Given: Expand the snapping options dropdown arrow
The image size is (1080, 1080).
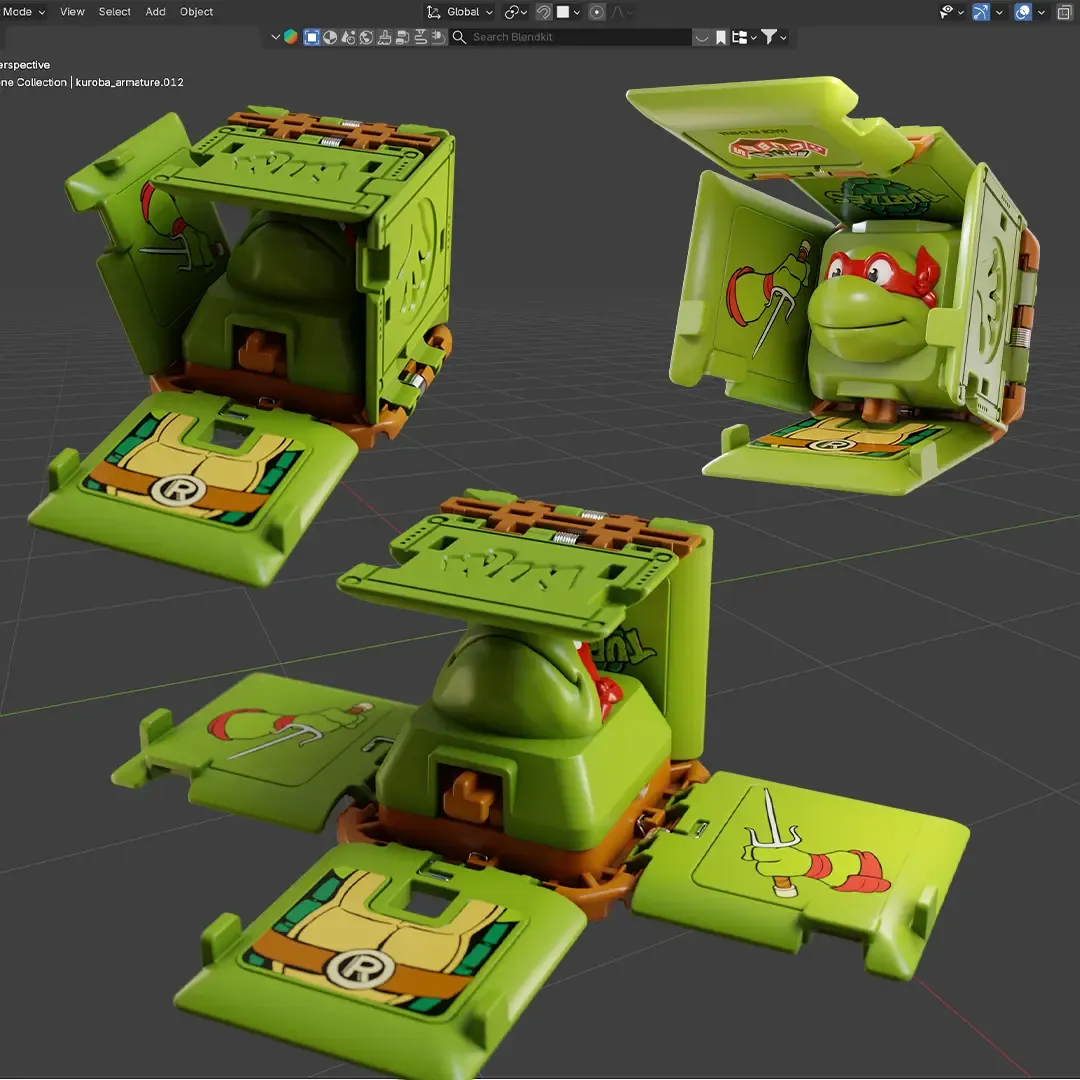Looking at the screenshot, I should (x=577, y=12).
